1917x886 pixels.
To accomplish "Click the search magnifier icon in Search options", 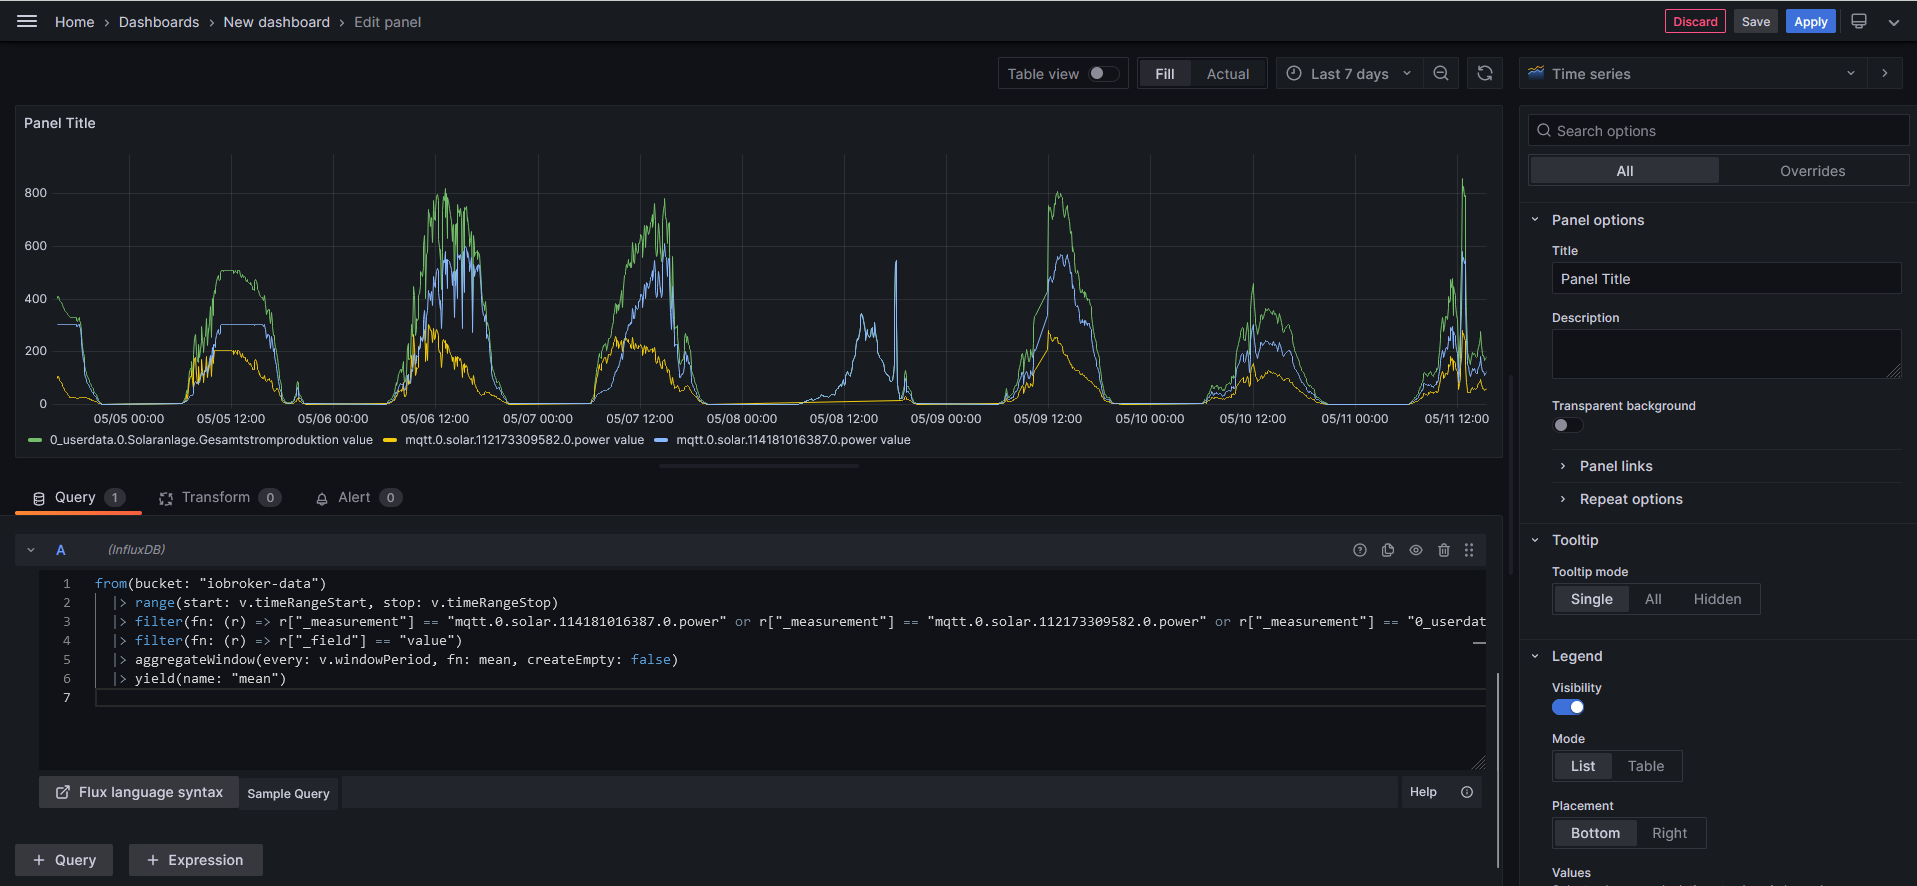I will [x=1544, y=131].
